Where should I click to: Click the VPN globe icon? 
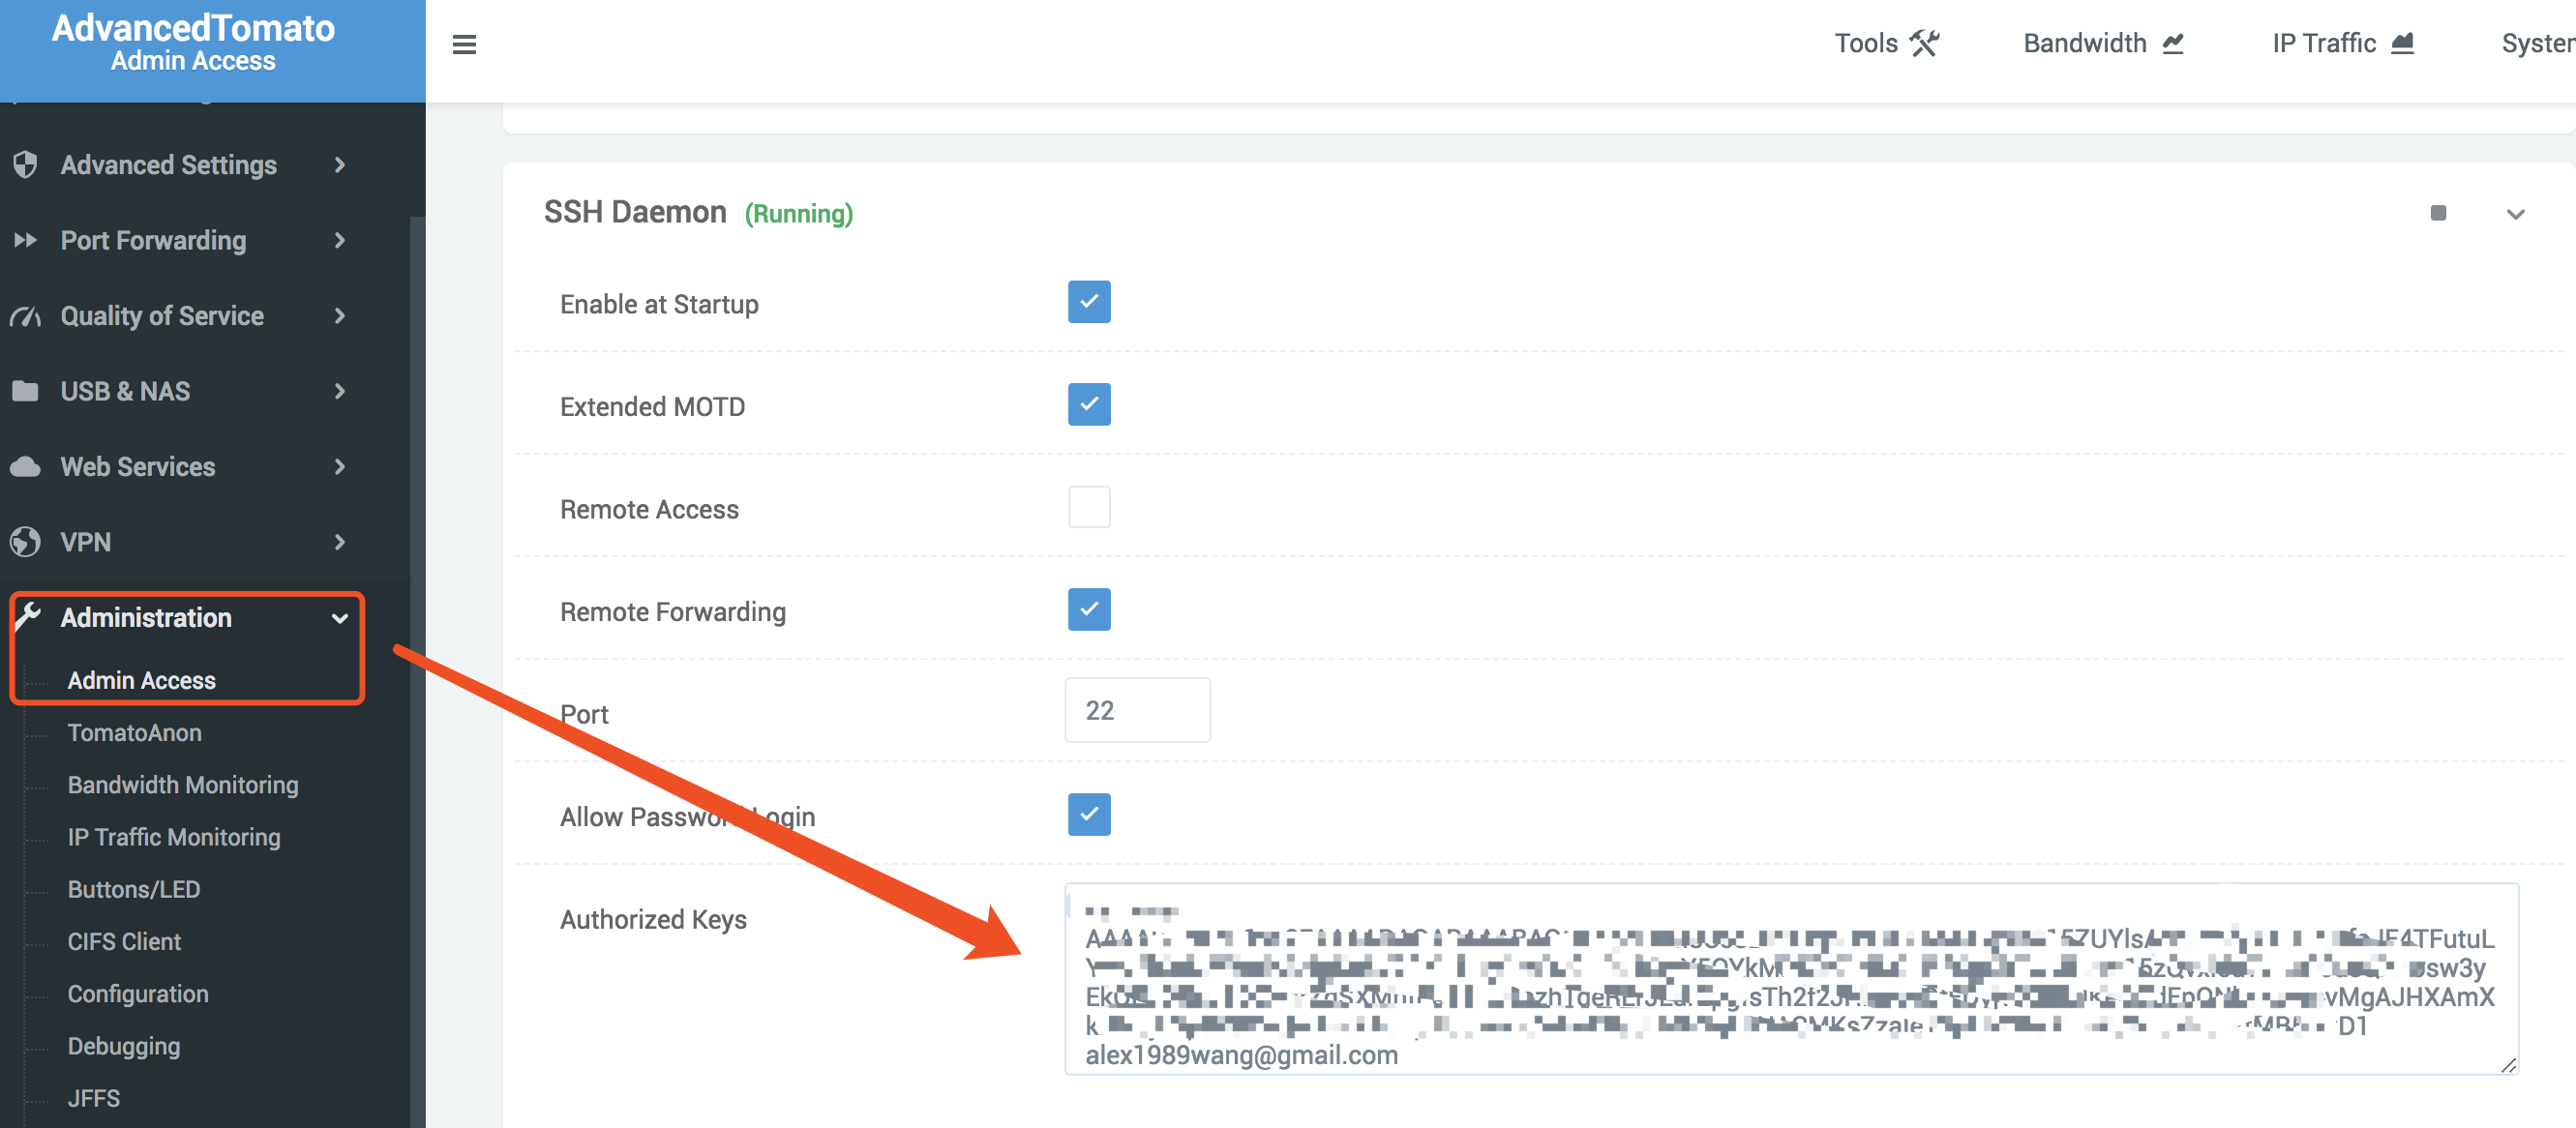[x=25, y=542]
